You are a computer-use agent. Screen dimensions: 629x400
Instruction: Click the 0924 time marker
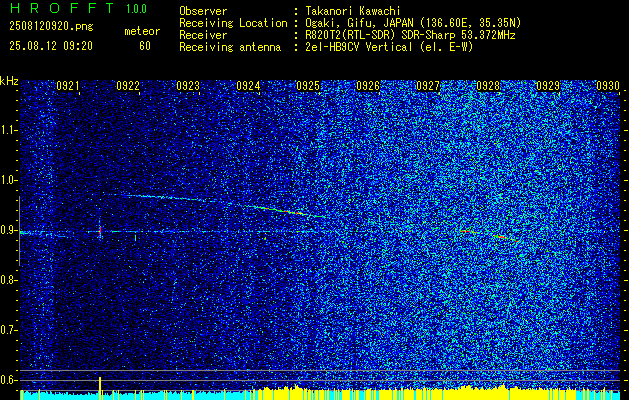click(x=248, y=85)
